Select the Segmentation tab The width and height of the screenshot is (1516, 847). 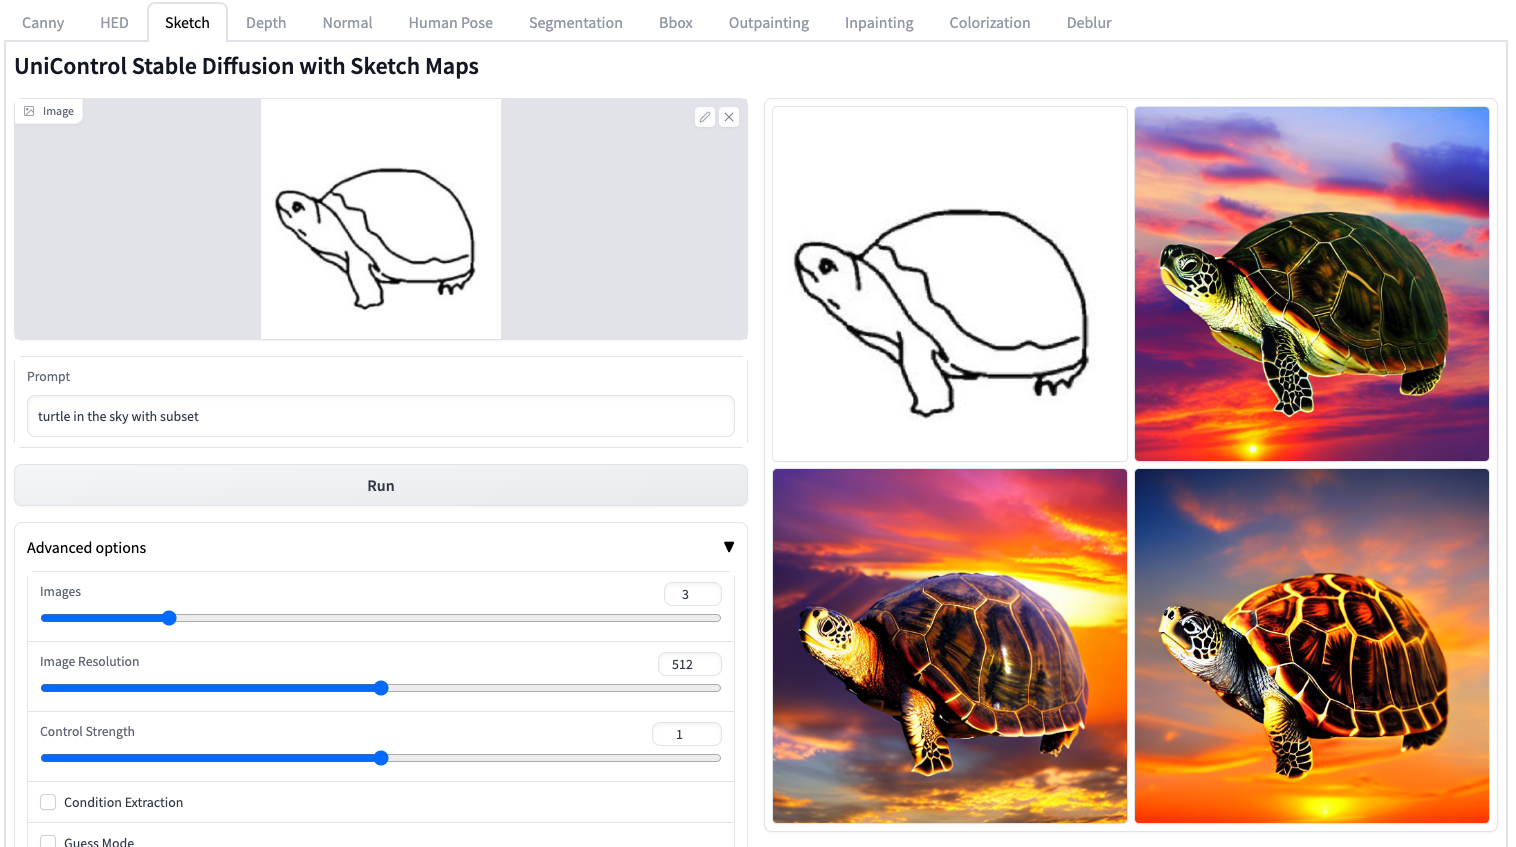pos(575,22)
